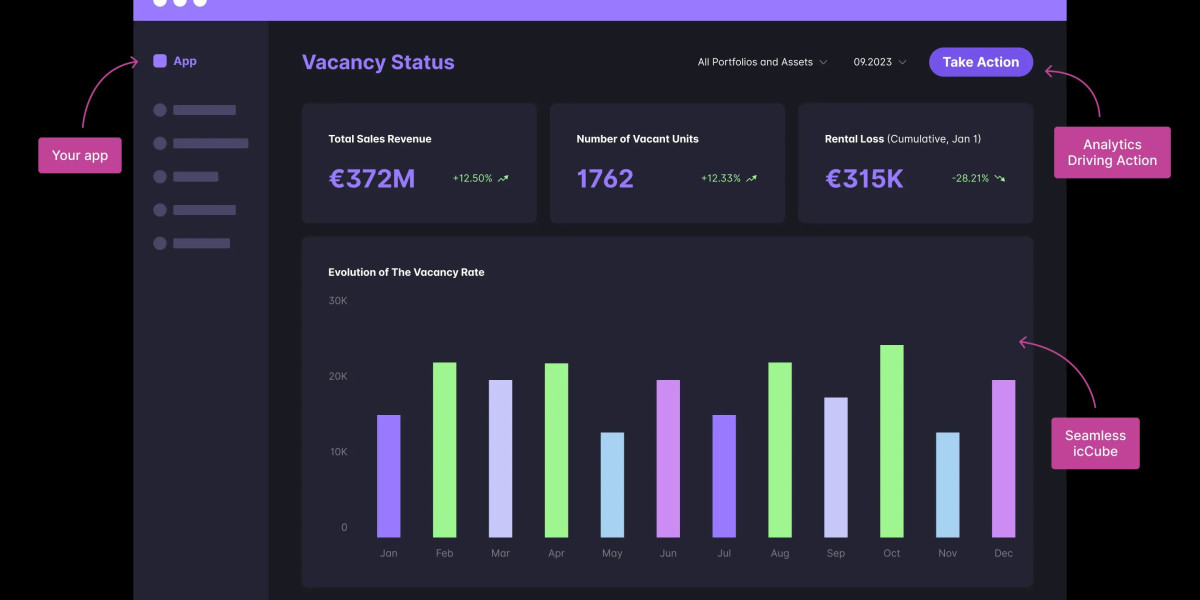
Task: Click the downward trend arrow beside -28.21%
Action: point(999,179)
